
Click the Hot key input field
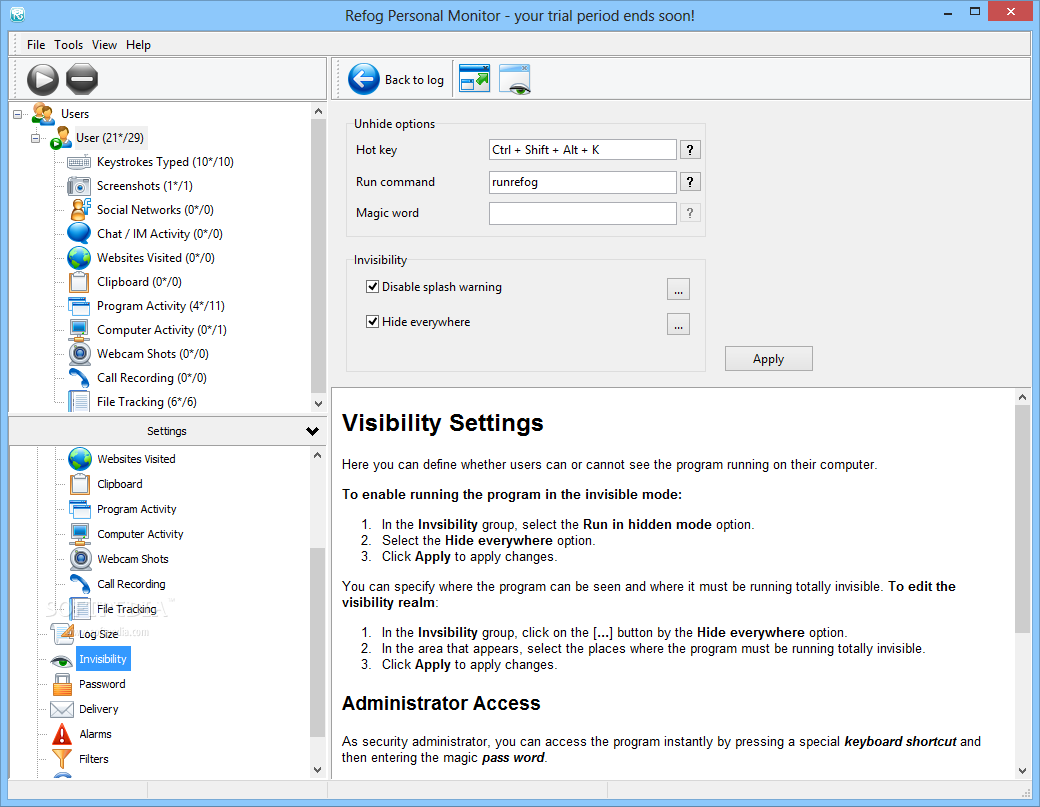[582, 150]
